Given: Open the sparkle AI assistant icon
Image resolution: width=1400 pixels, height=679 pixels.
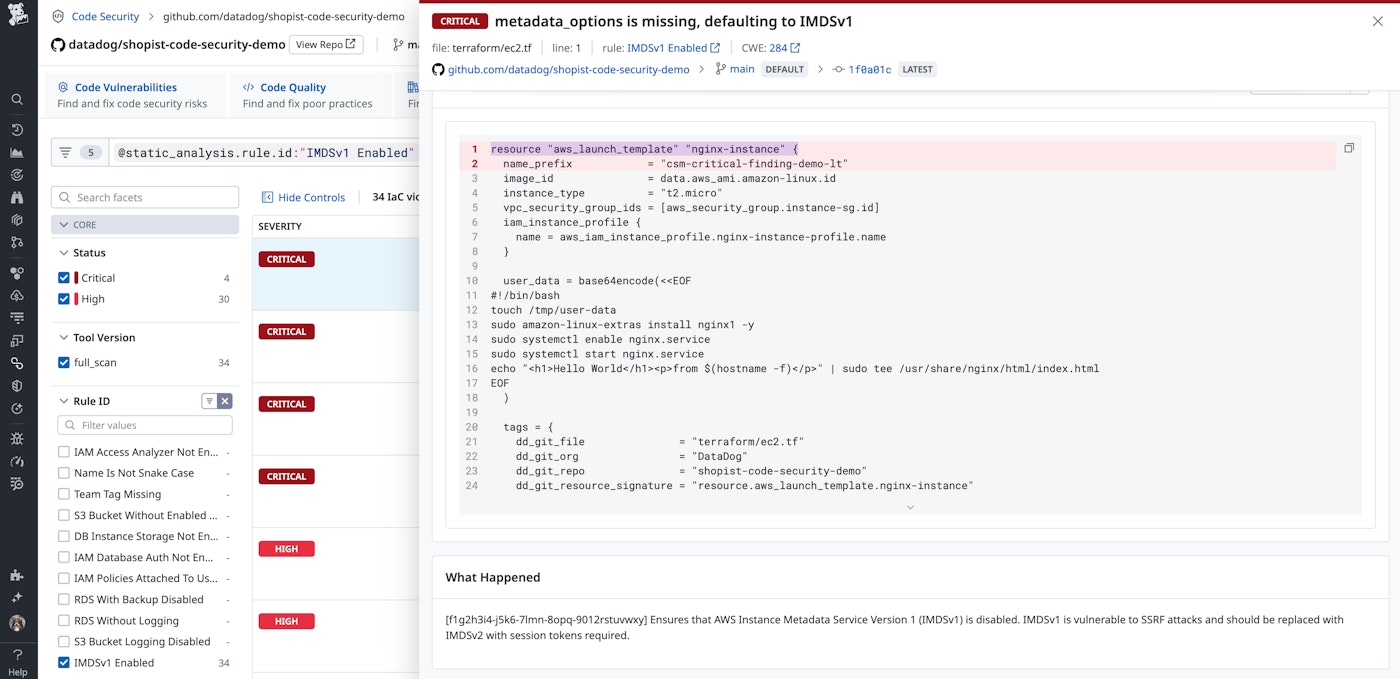Looking at the screenshot, I should 17,597.
